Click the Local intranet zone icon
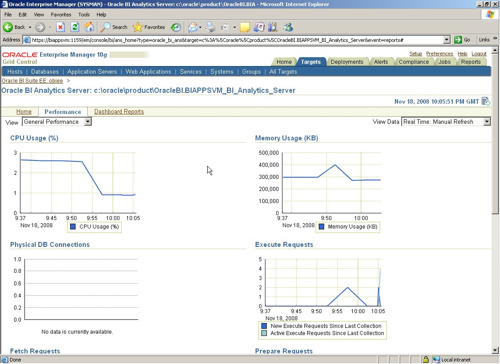Image resolution: width=500 pixels, height=364 pixels. 436,360
